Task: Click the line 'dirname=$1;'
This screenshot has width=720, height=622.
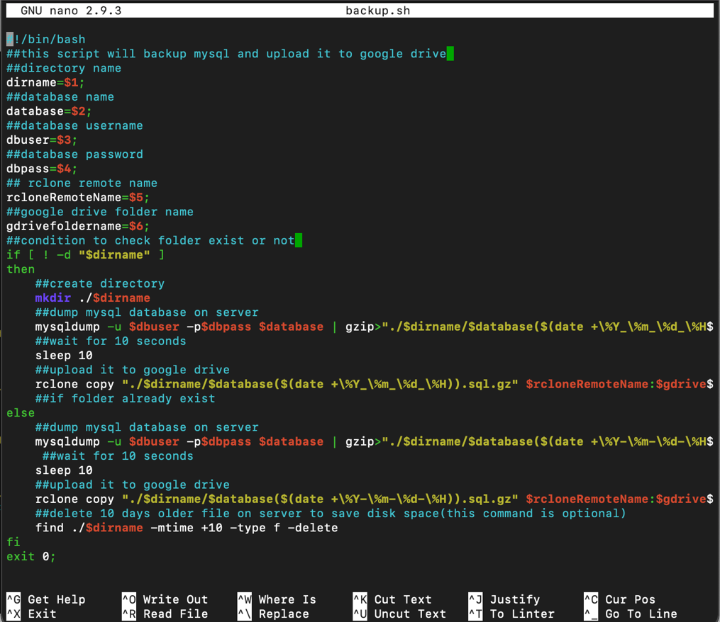Action: coord(45,83)
